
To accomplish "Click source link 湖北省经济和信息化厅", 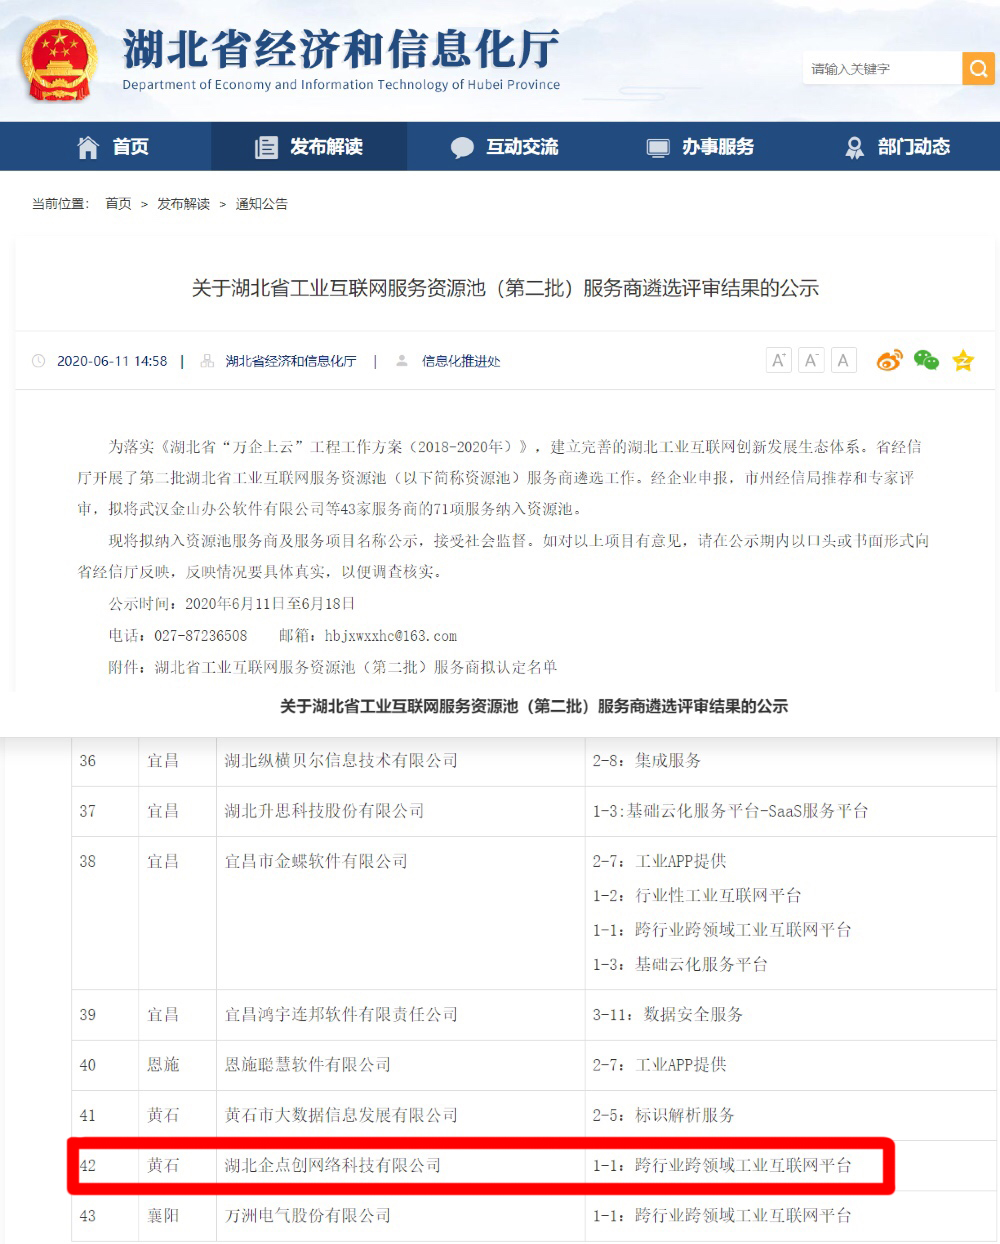I will click(291, 361).
